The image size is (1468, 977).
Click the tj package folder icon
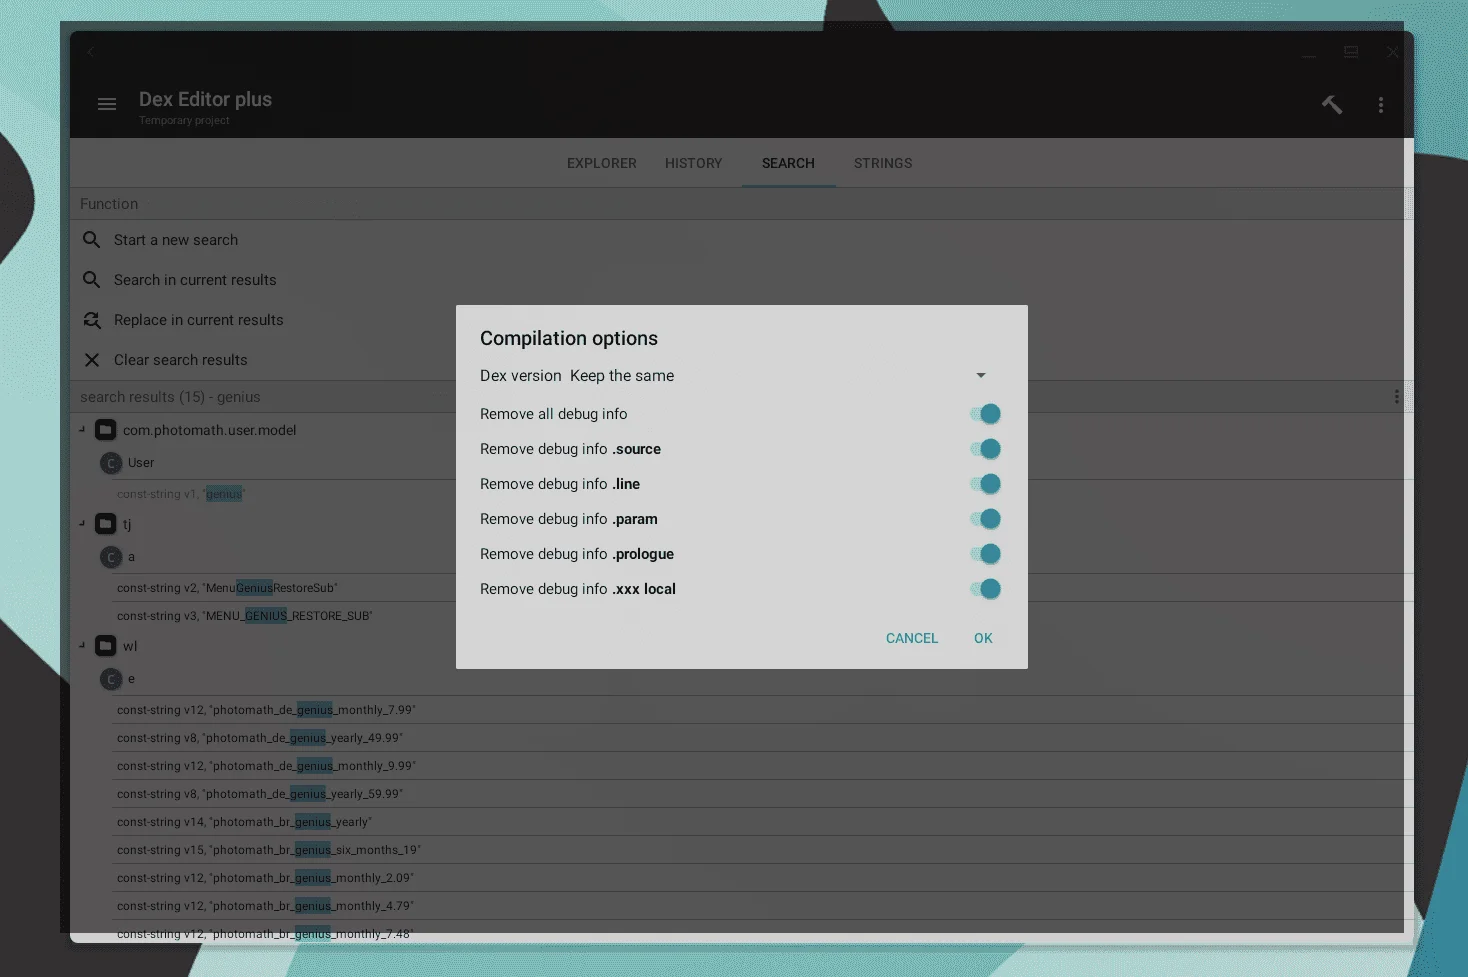point(106,524)
